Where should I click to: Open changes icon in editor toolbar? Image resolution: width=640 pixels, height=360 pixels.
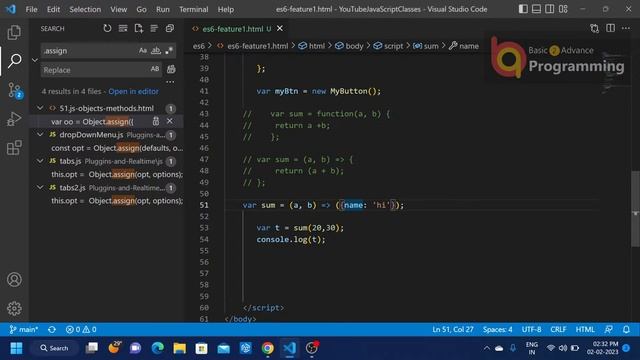pos(595,29)
